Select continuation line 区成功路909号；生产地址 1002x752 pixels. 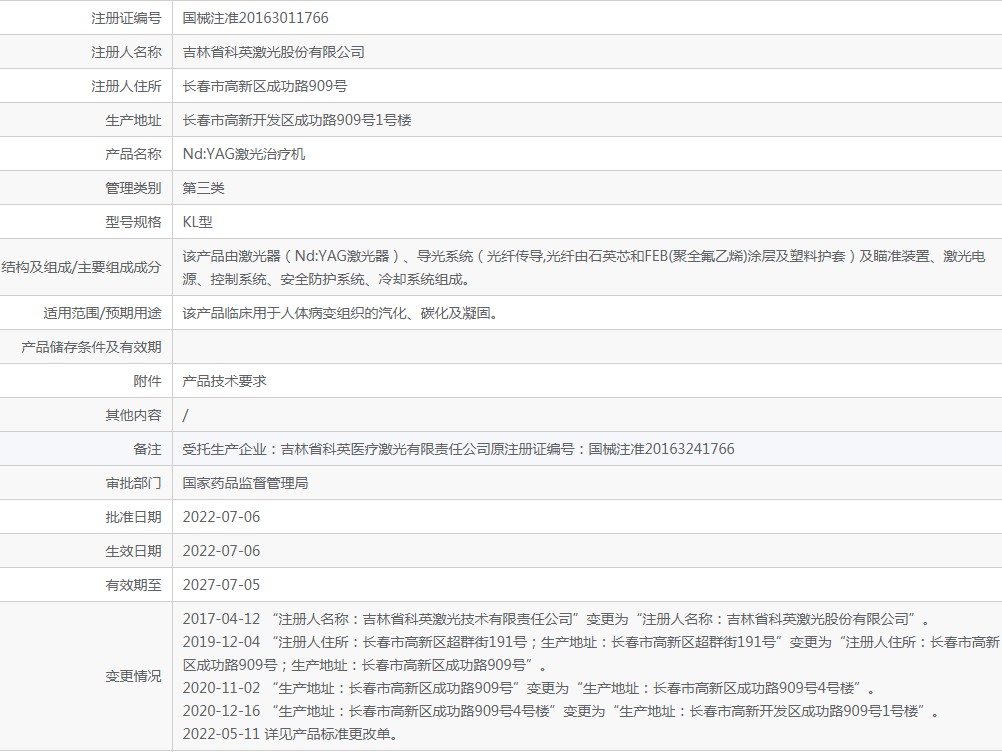[365, 665]
